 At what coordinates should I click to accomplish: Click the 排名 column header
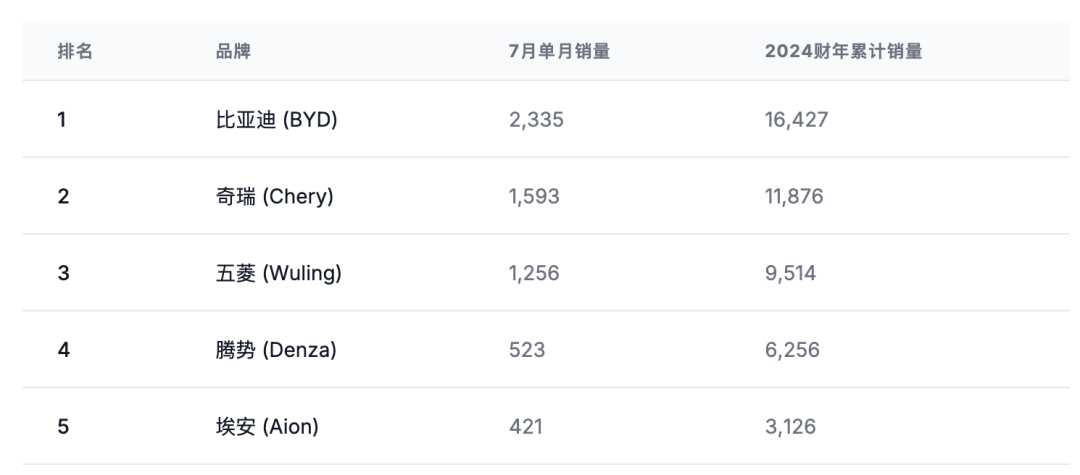[x=75, y=52]
